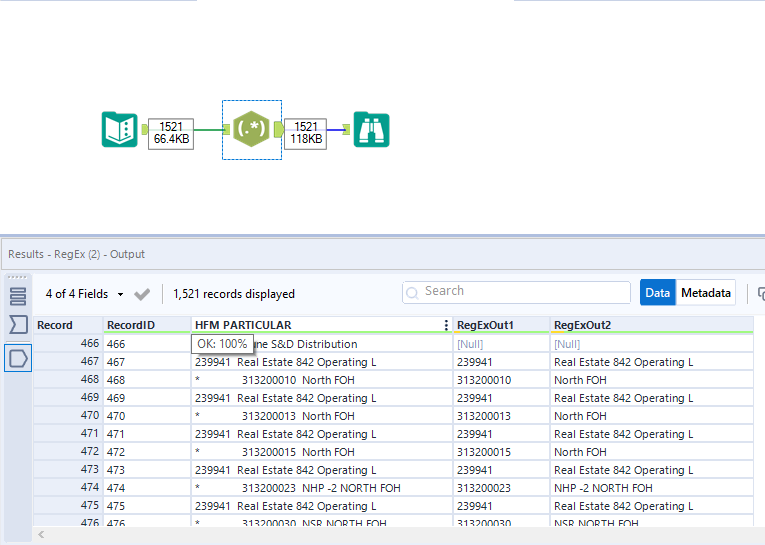Click the Record column header

pos(68,325)
